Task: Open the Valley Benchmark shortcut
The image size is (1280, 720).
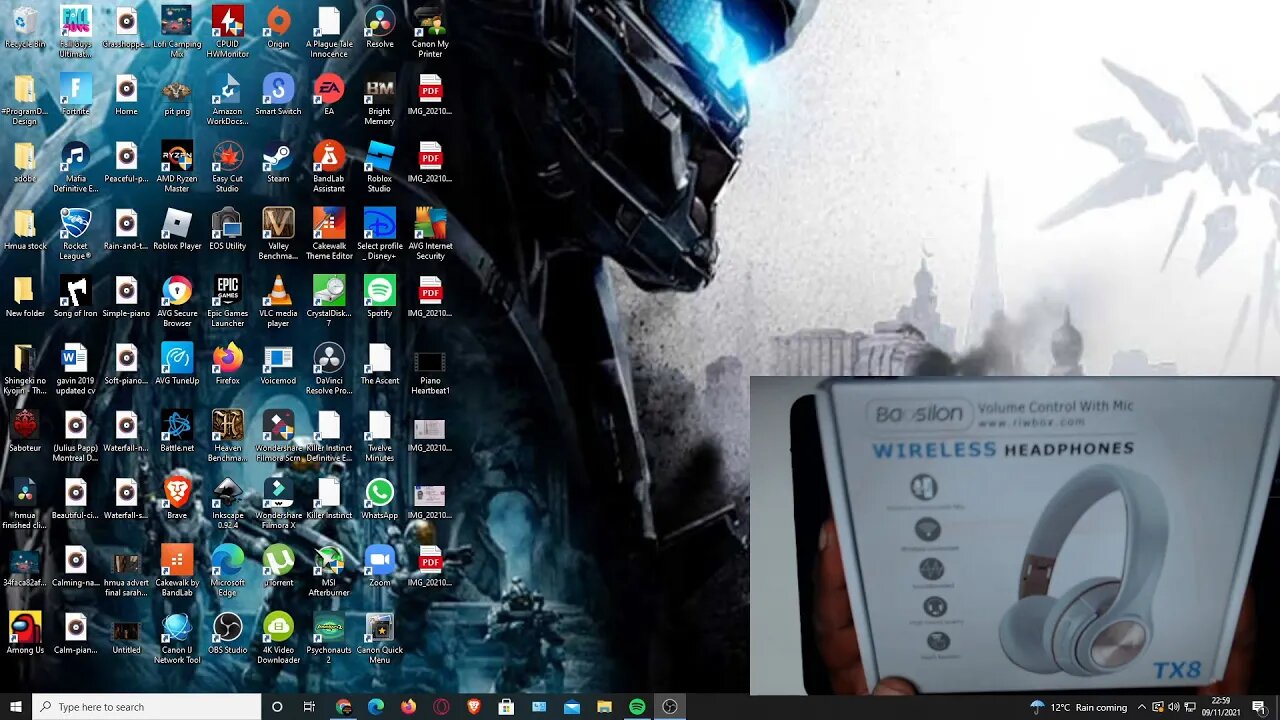Action: tap(278, 234)
